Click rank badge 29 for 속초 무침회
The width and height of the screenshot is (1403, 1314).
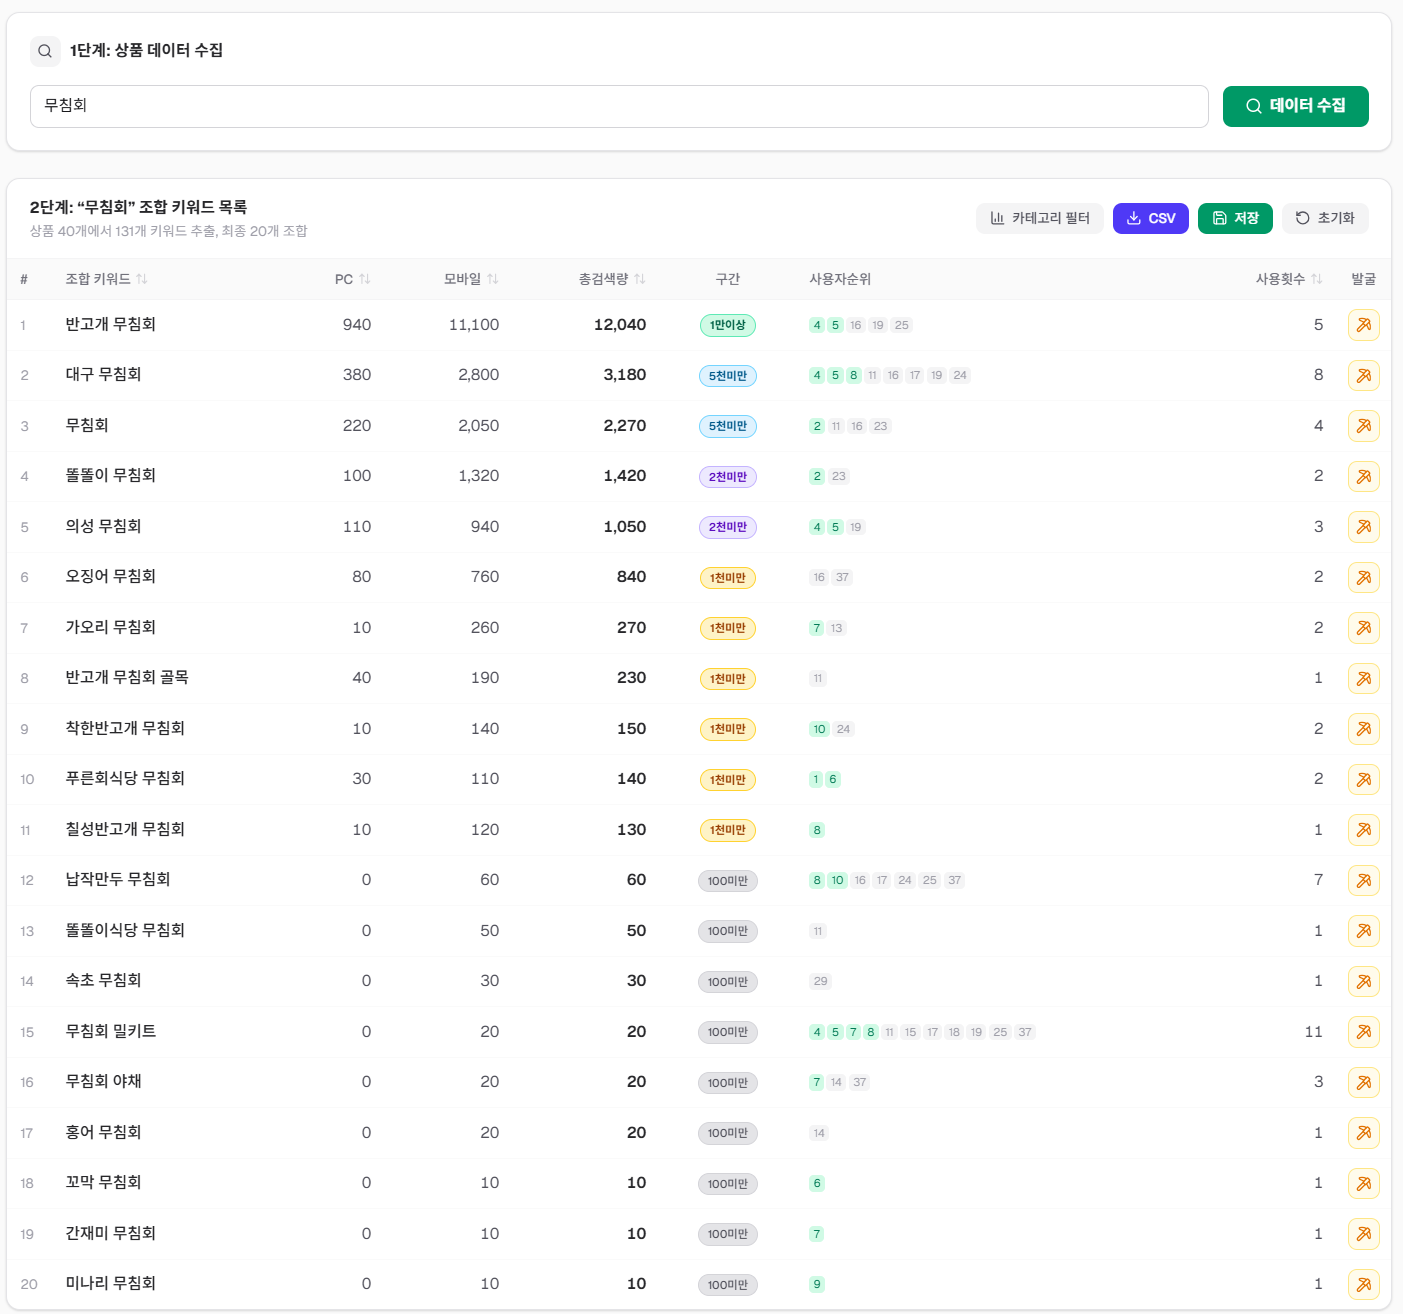821,981
